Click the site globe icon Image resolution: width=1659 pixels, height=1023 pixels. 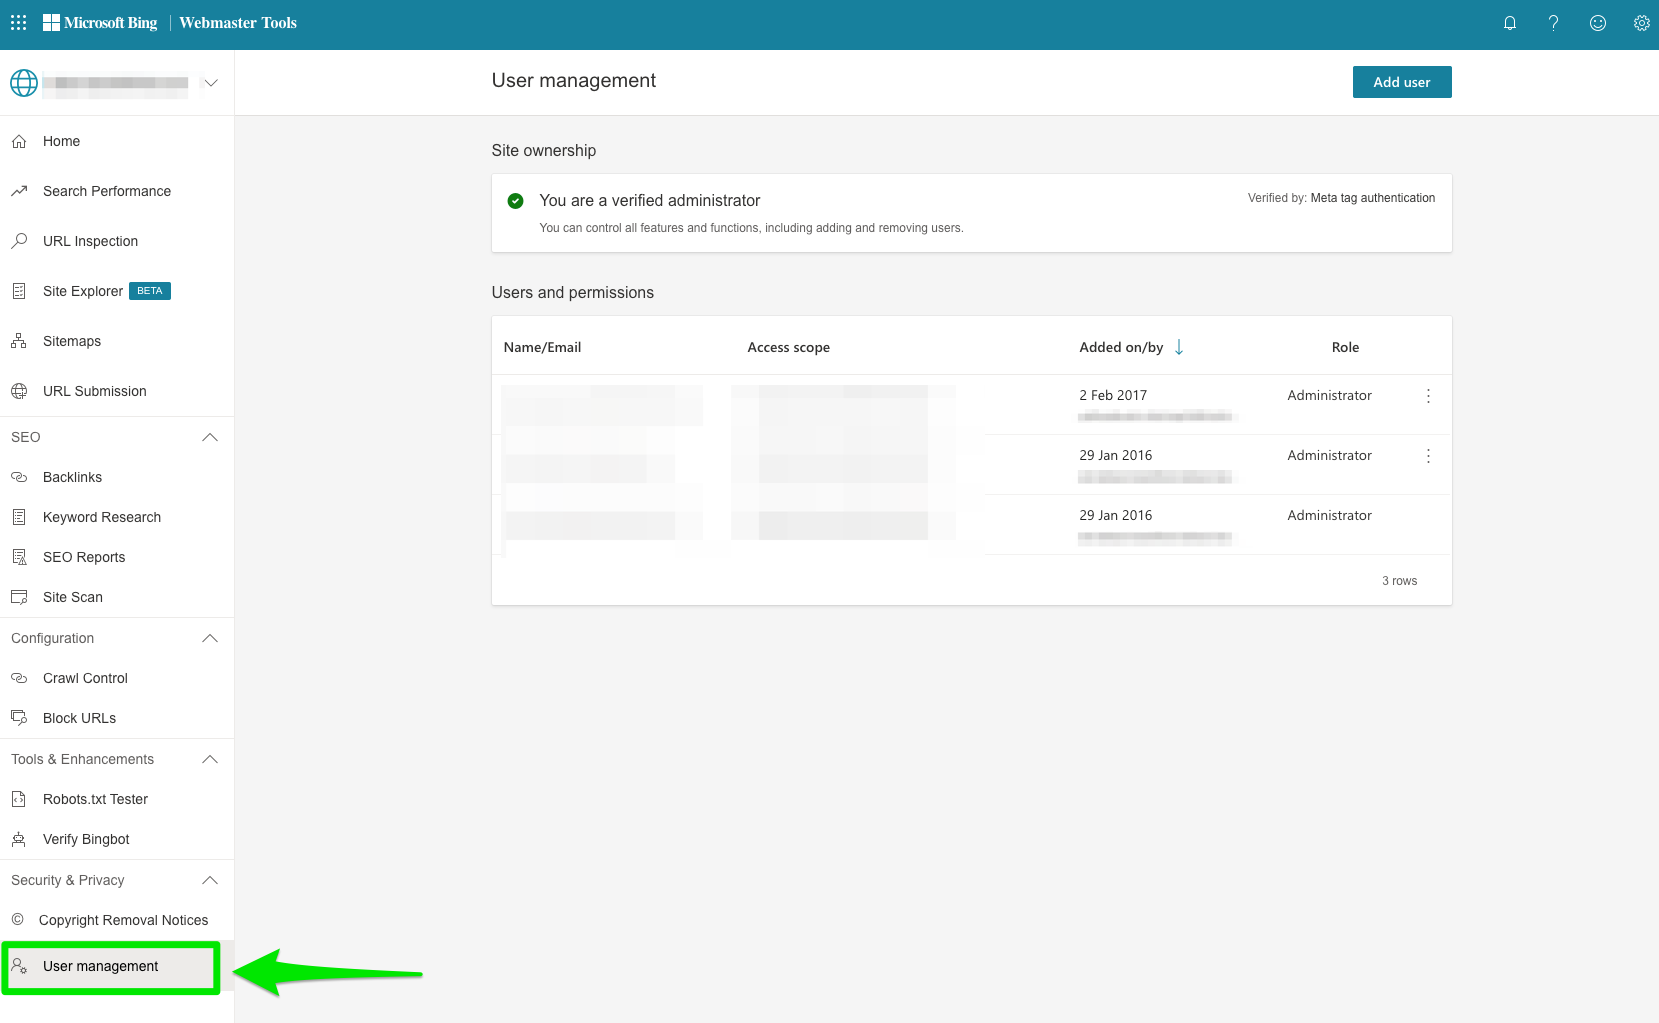(x=22, y=82)
